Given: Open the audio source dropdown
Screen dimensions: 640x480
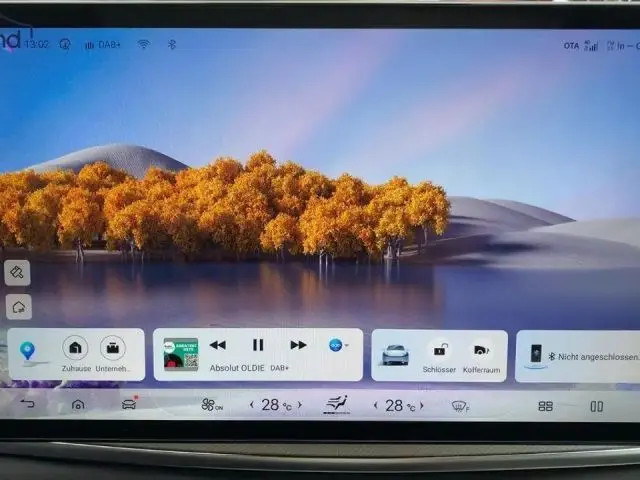Looking at the screenshot, I should (x=338, y=345).
